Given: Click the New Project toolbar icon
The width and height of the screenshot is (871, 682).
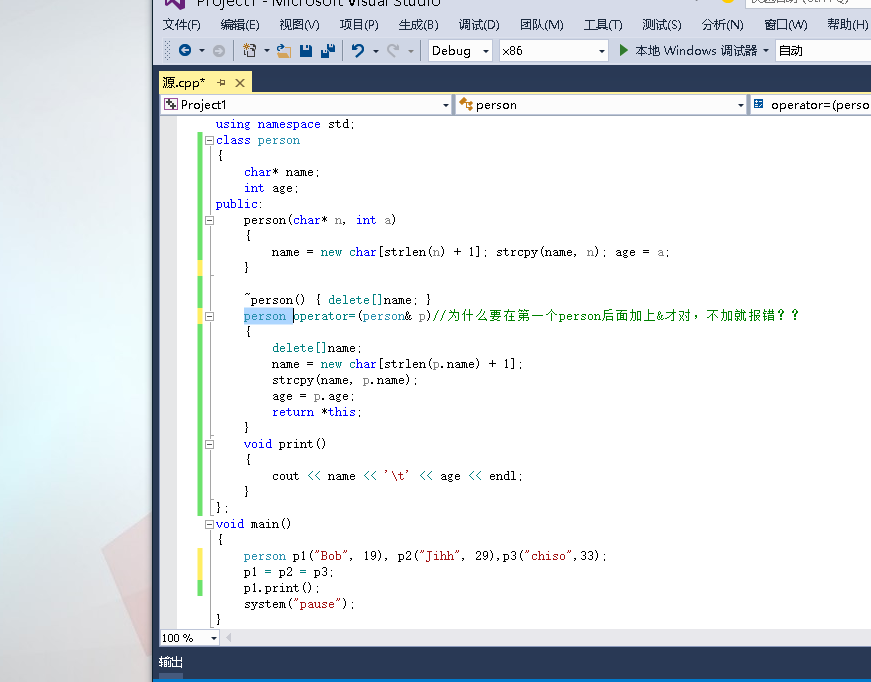Looking at the screenshot, I should [x=249, y=51].
